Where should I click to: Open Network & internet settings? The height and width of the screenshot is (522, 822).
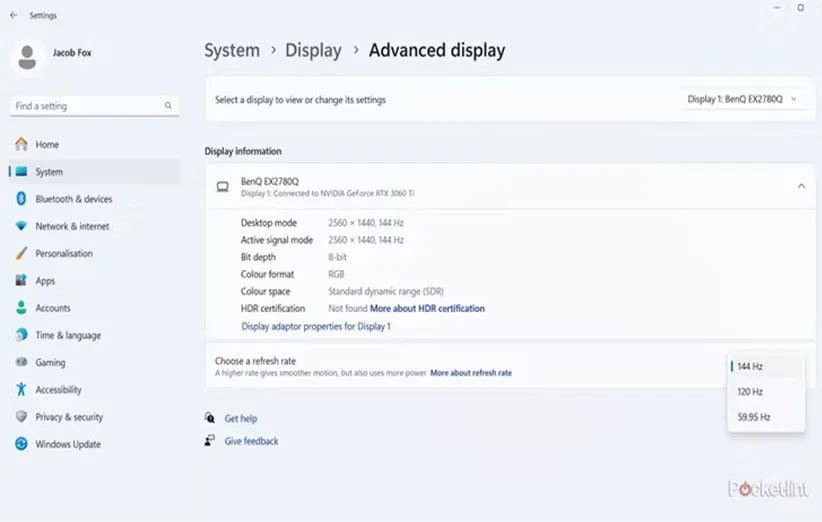pos(72,226)
